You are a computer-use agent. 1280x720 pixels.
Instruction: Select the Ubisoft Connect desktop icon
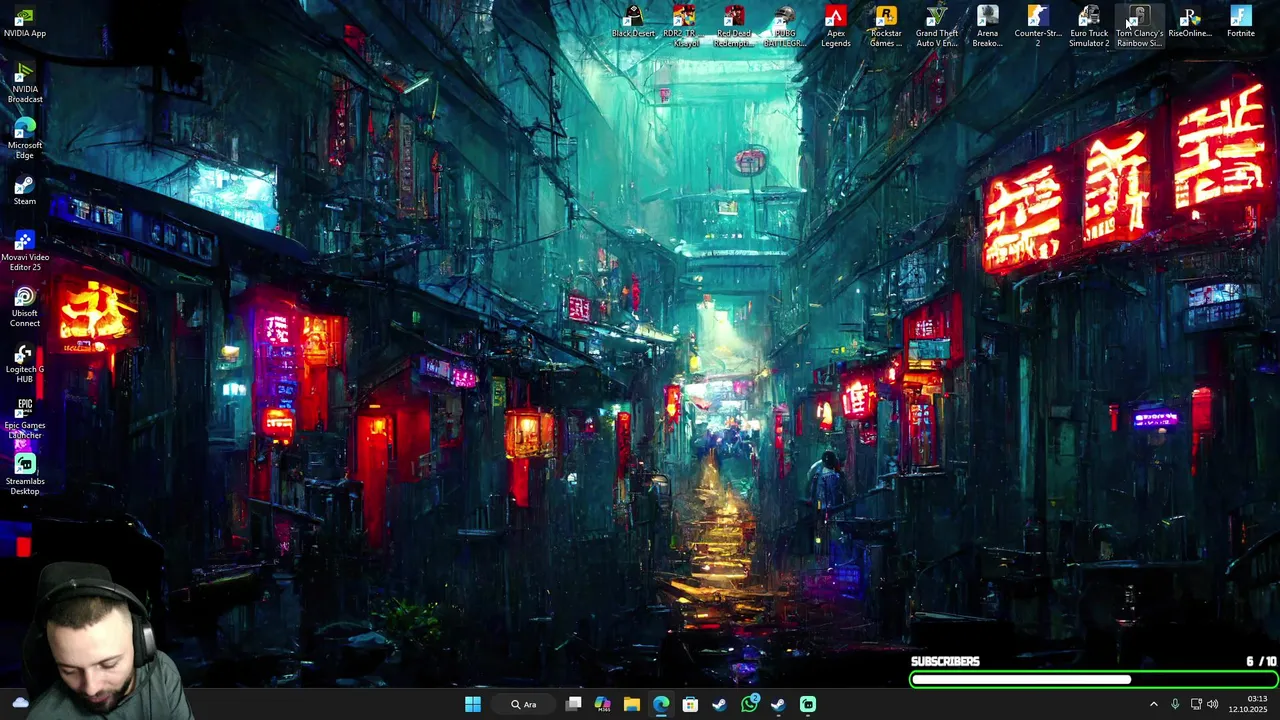click(25, 307)
